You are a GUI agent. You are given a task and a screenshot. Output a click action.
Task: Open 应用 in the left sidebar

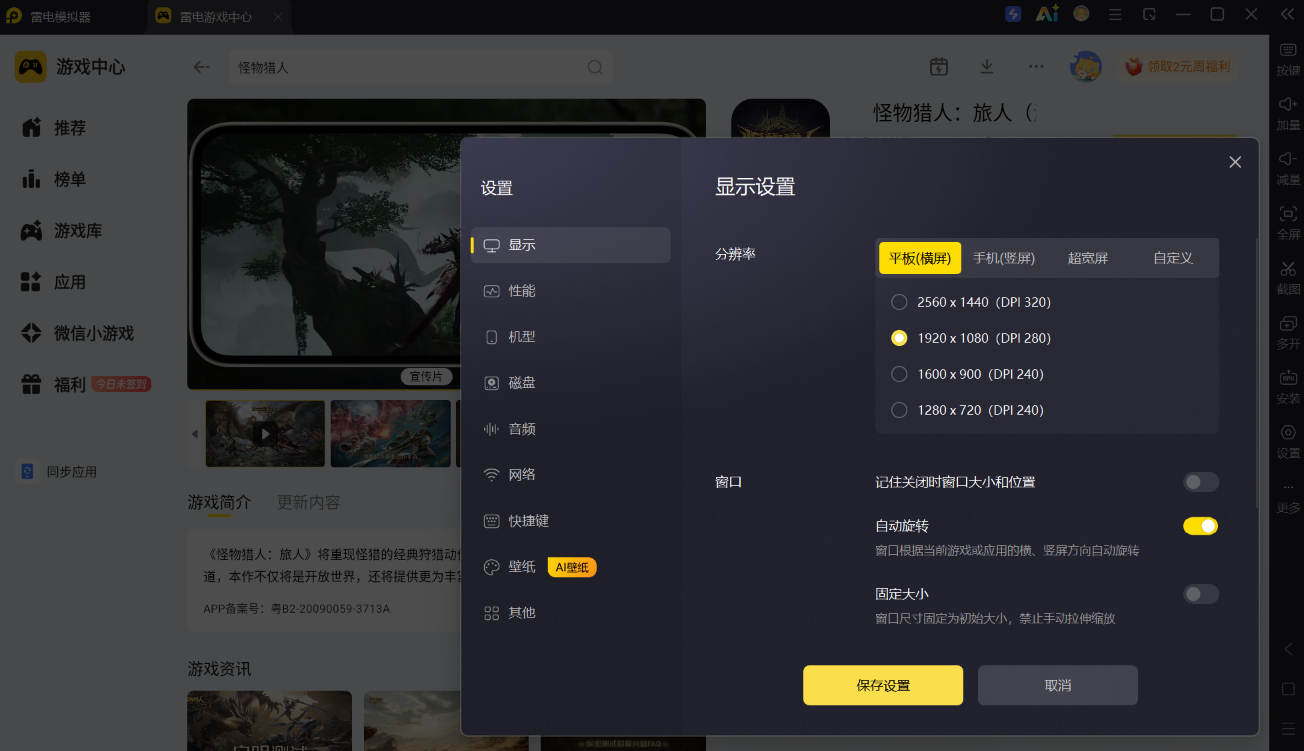(55, 282)
